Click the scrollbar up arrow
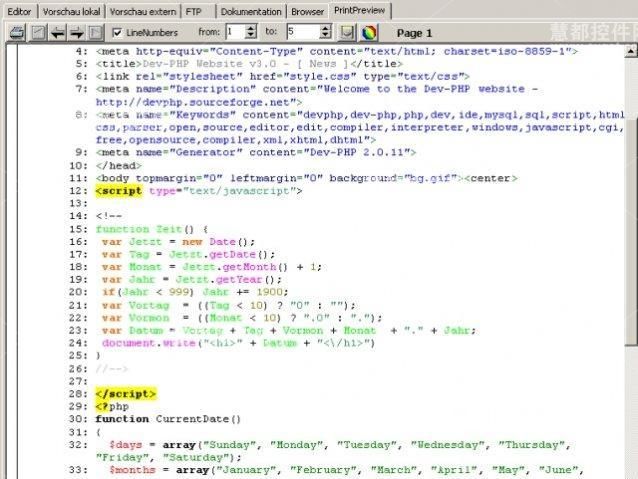Screen dimensions: 638x479 pos(631,51)
